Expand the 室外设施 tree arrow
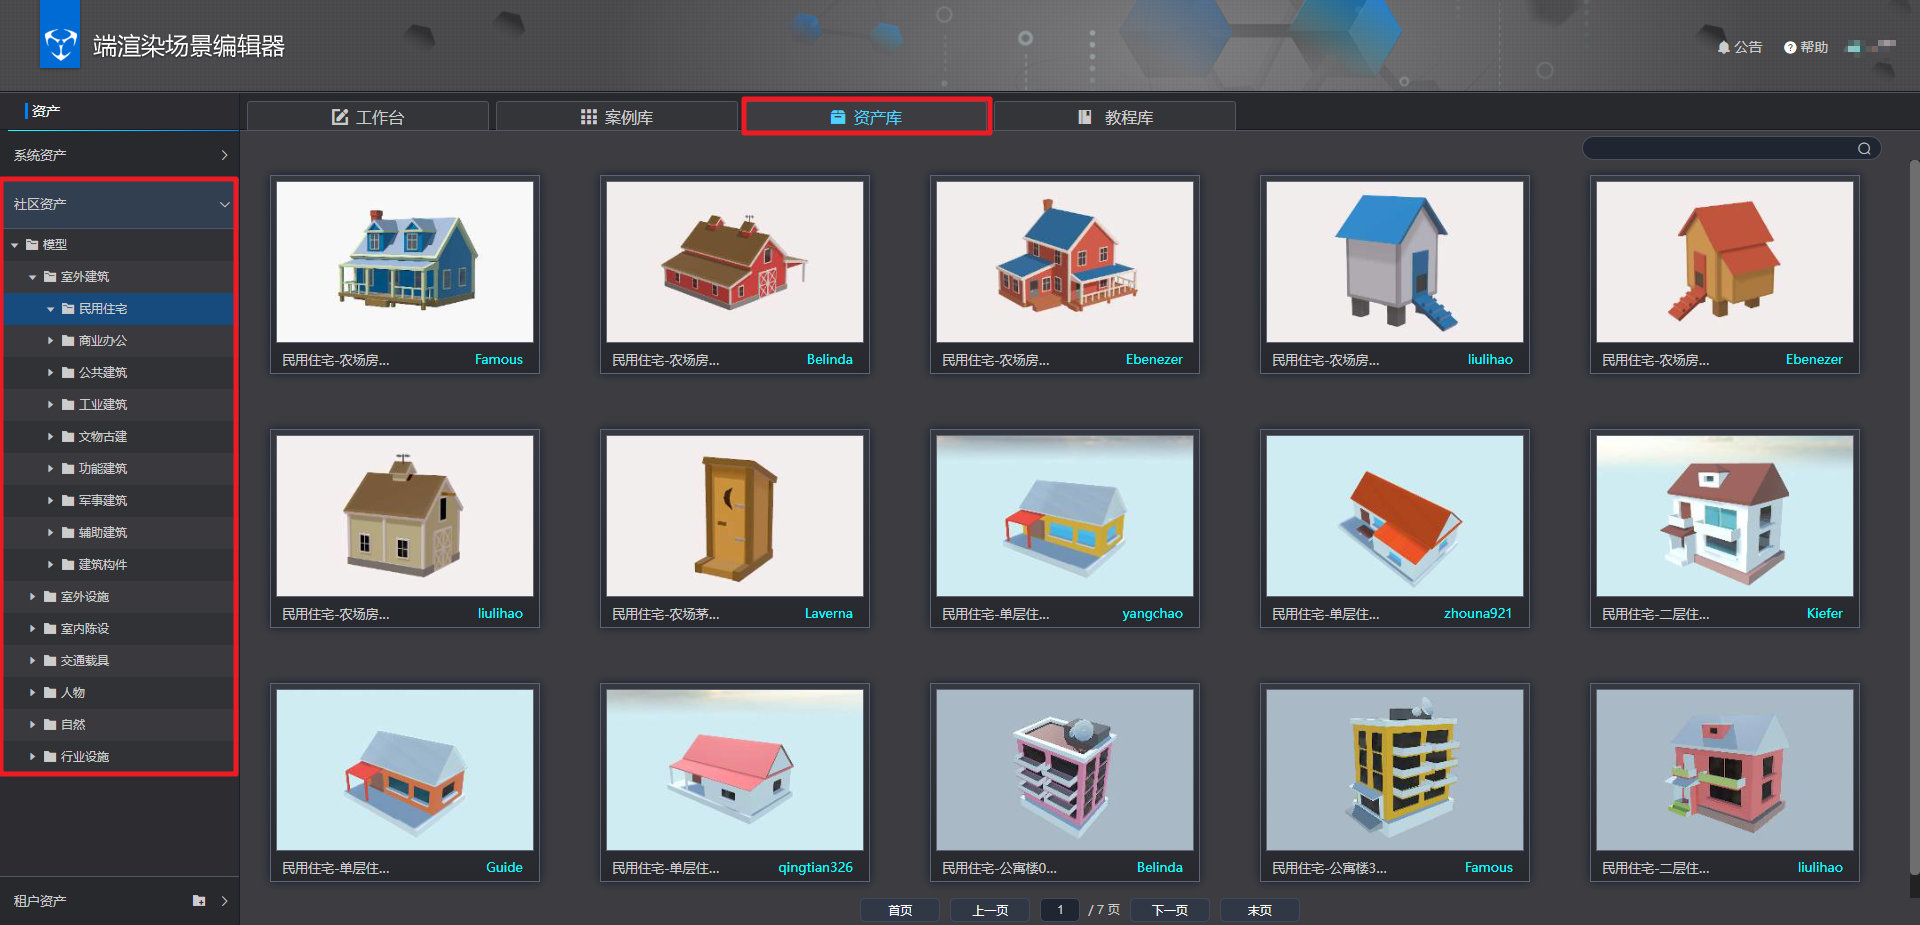1920x925 pixels. 33,597
